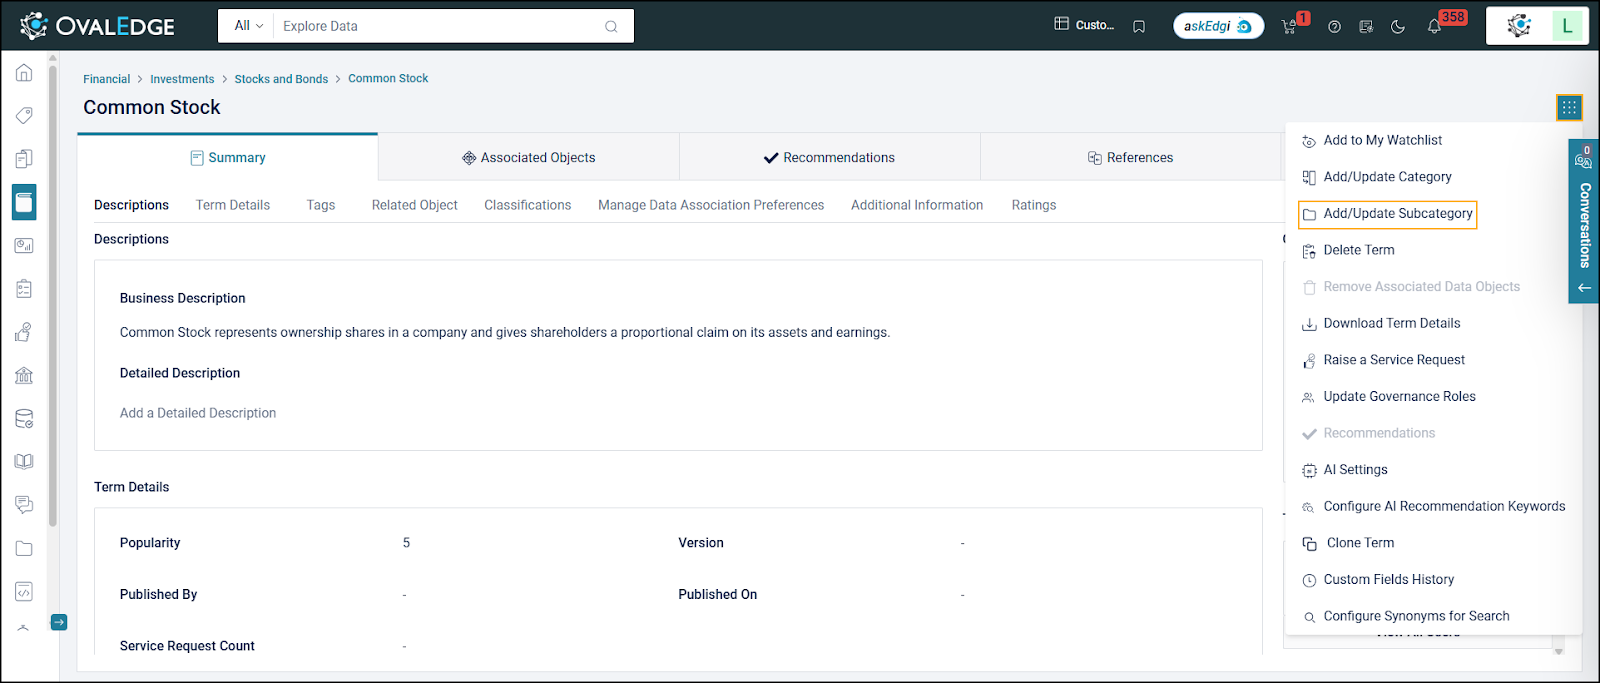Launch the askEdgi assistant
The image size is (1600, 683).
point(1218,26)
